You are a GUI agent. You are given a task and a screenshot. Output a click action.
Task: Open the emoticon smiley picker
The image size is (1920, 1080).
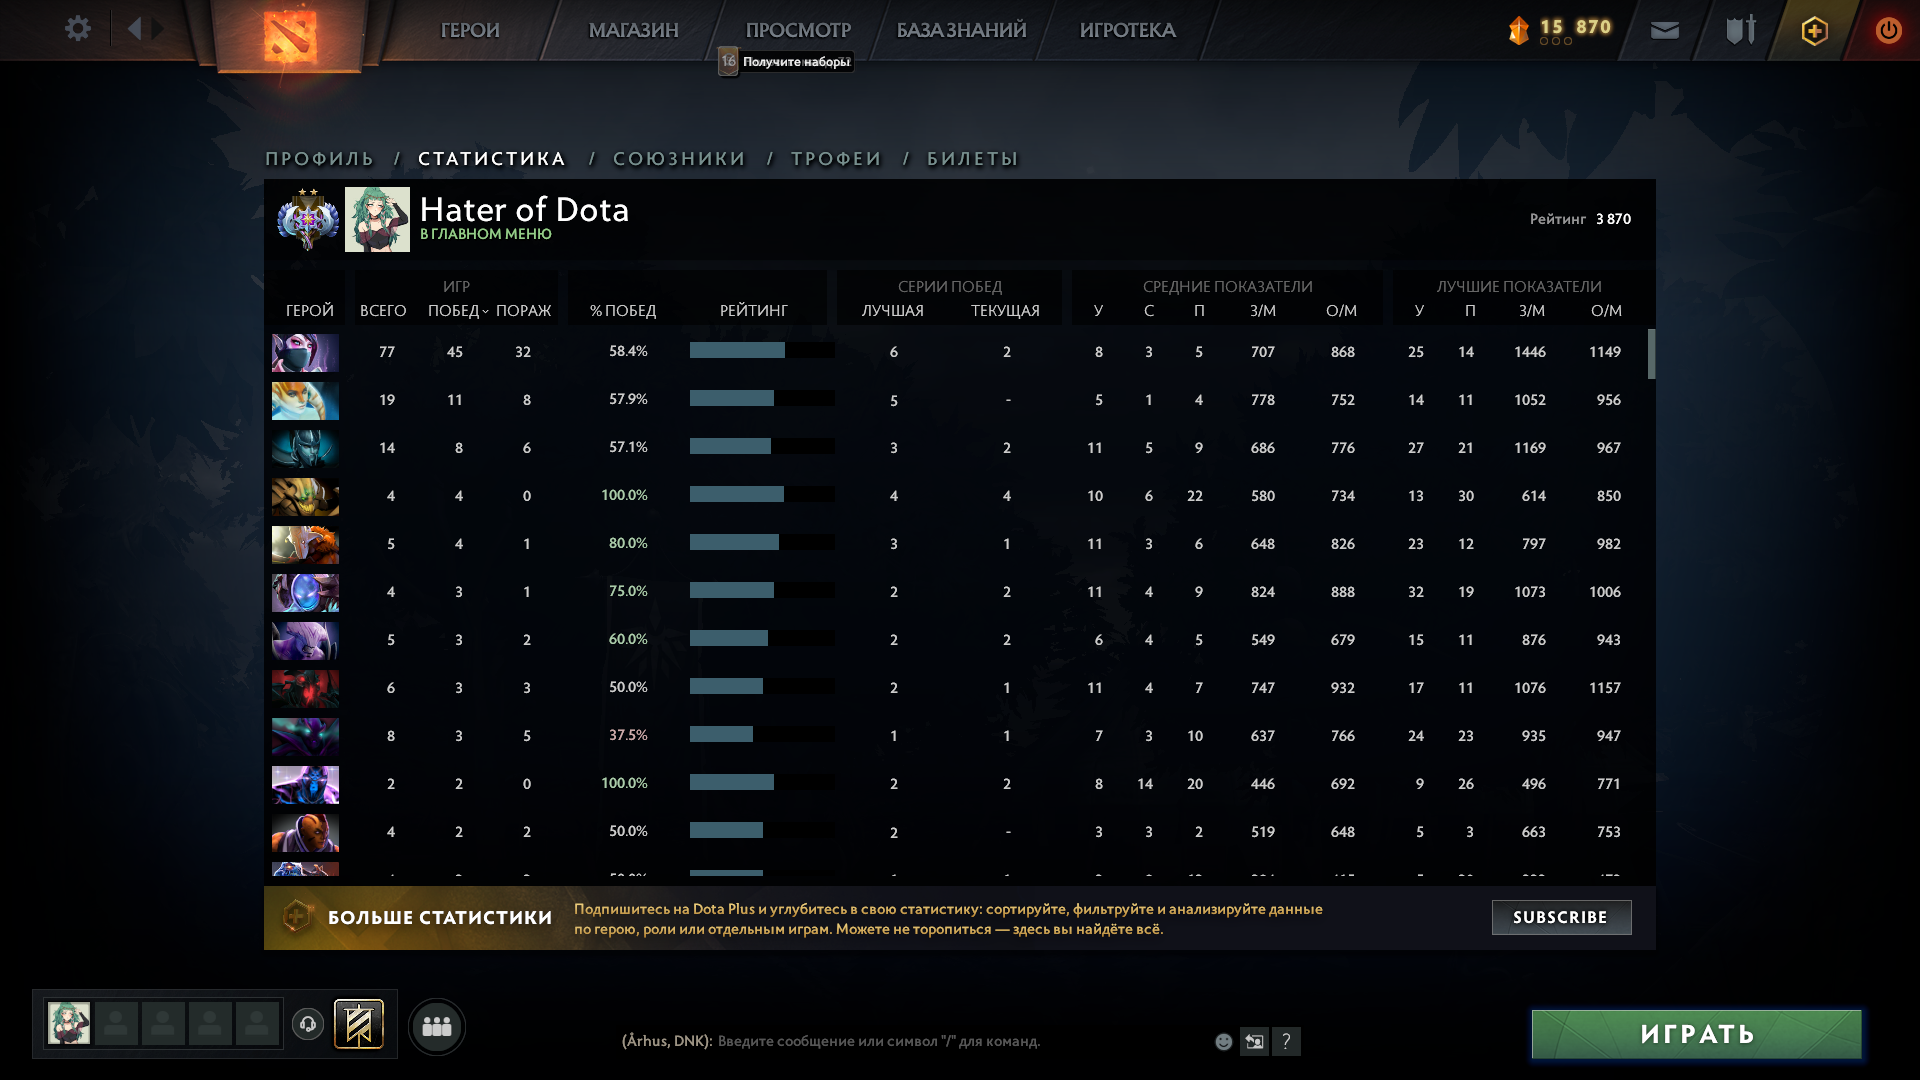[x=1223, y=1042]
